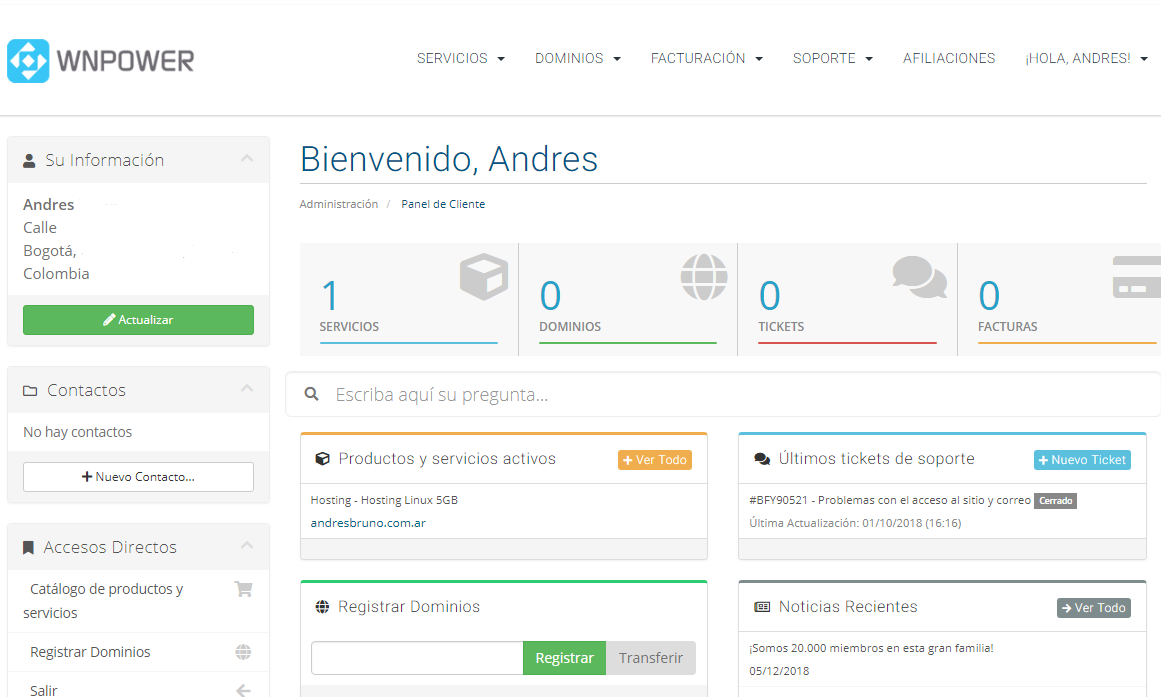Open the Dominios menu

[578, 59]
